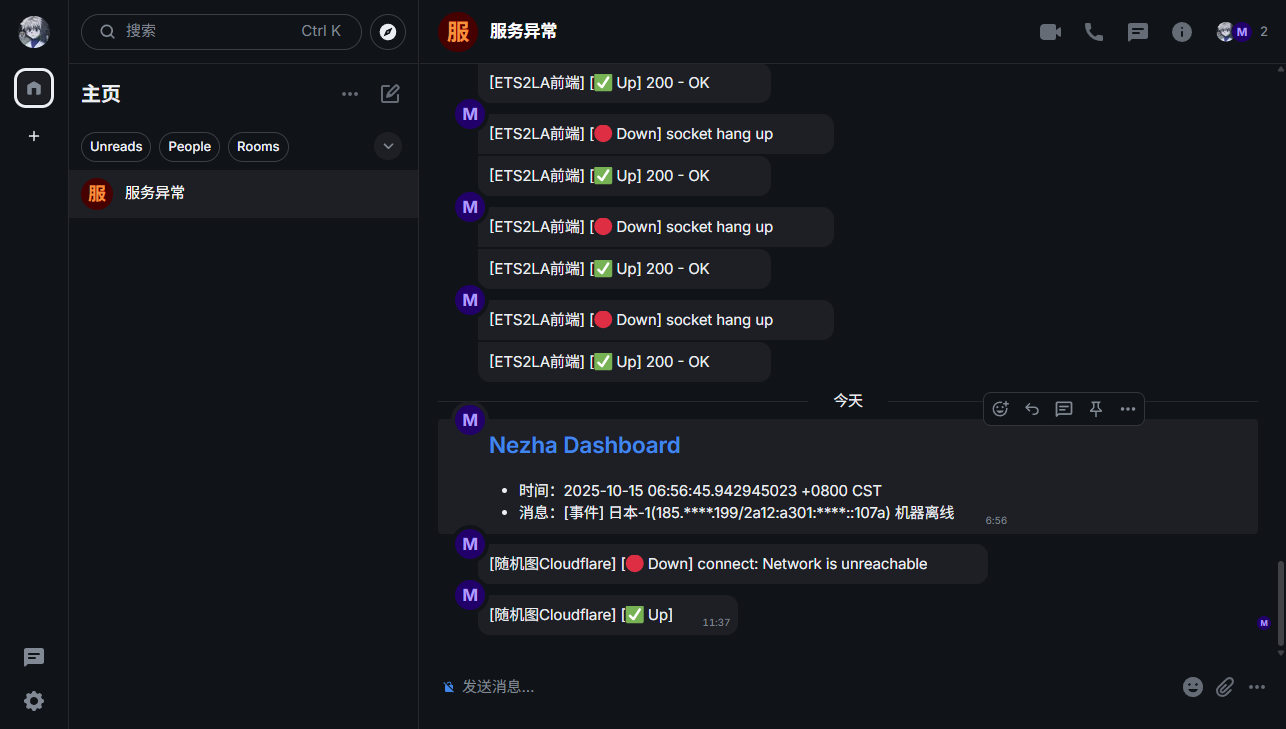Image resolution: width=1286 pixels, height=729 pixels.
Task: Start a voice call
Action: click(x=1094, y=32)
